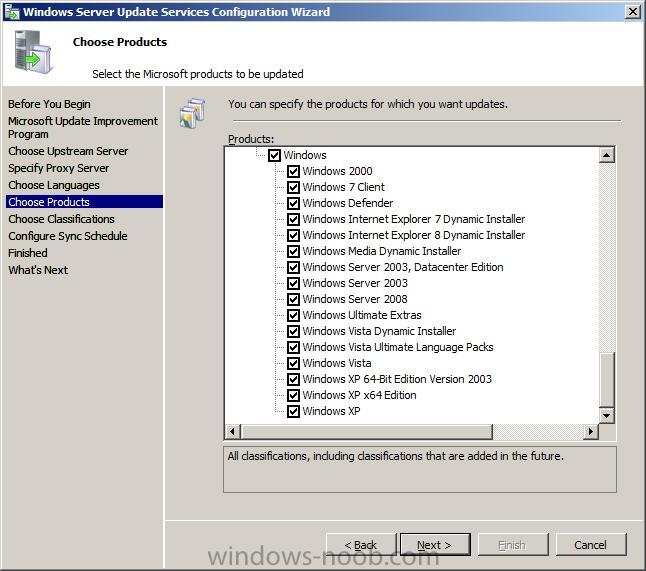
Task: Click the Finish button
Action: [513, 545]
